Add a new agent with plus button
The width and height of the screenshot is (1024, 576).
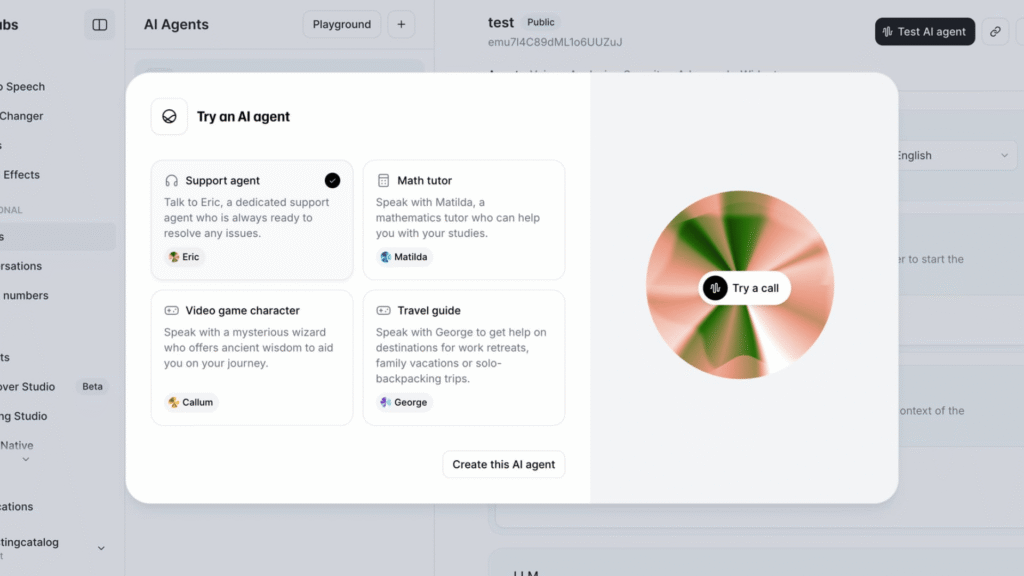tap(401, 24)
